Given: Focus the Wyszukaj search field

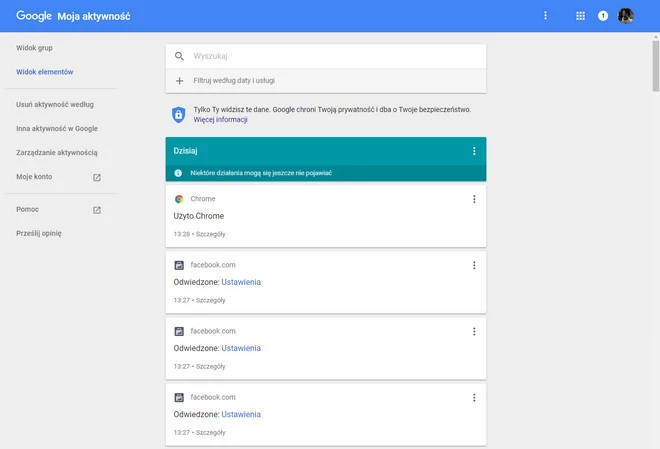Looking at the screenshot, I should (x=330, y=57).
